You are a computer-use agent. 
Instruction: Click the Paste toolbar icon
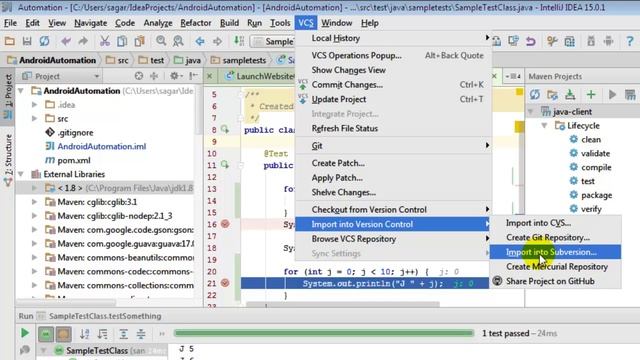coord(140,41)
